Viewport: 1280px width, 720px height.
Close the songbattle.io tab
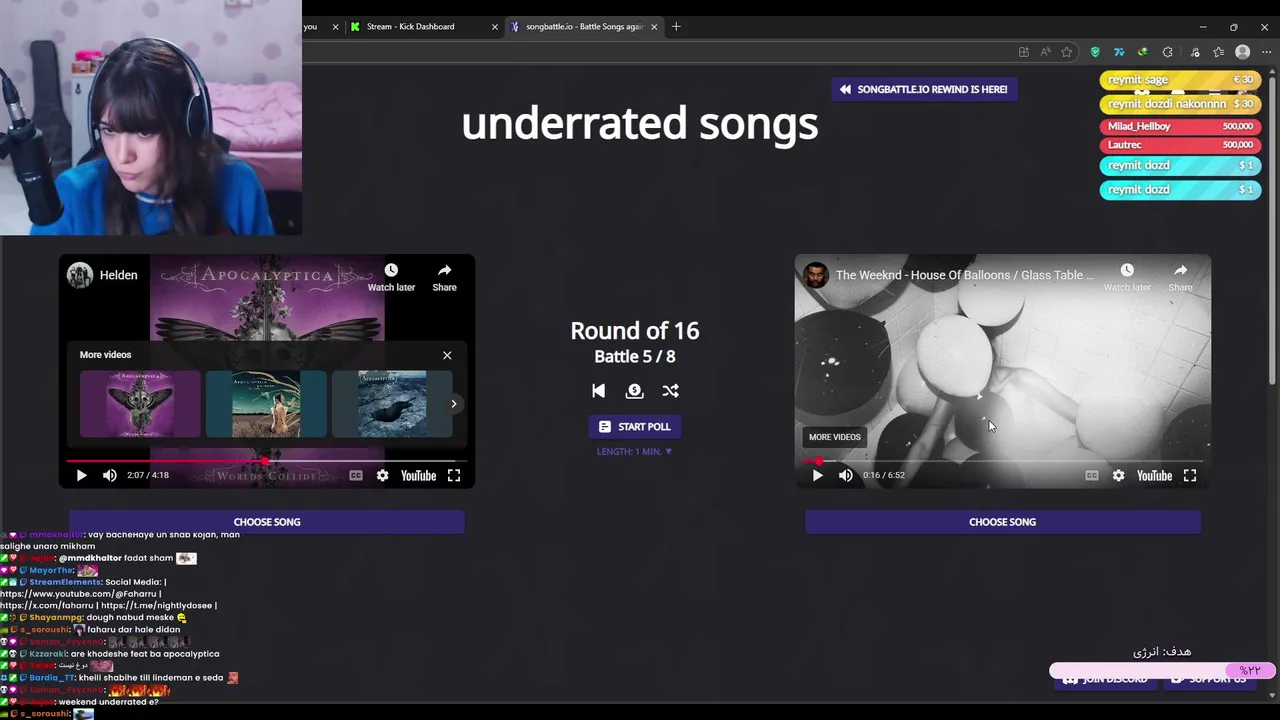(654, 27)
